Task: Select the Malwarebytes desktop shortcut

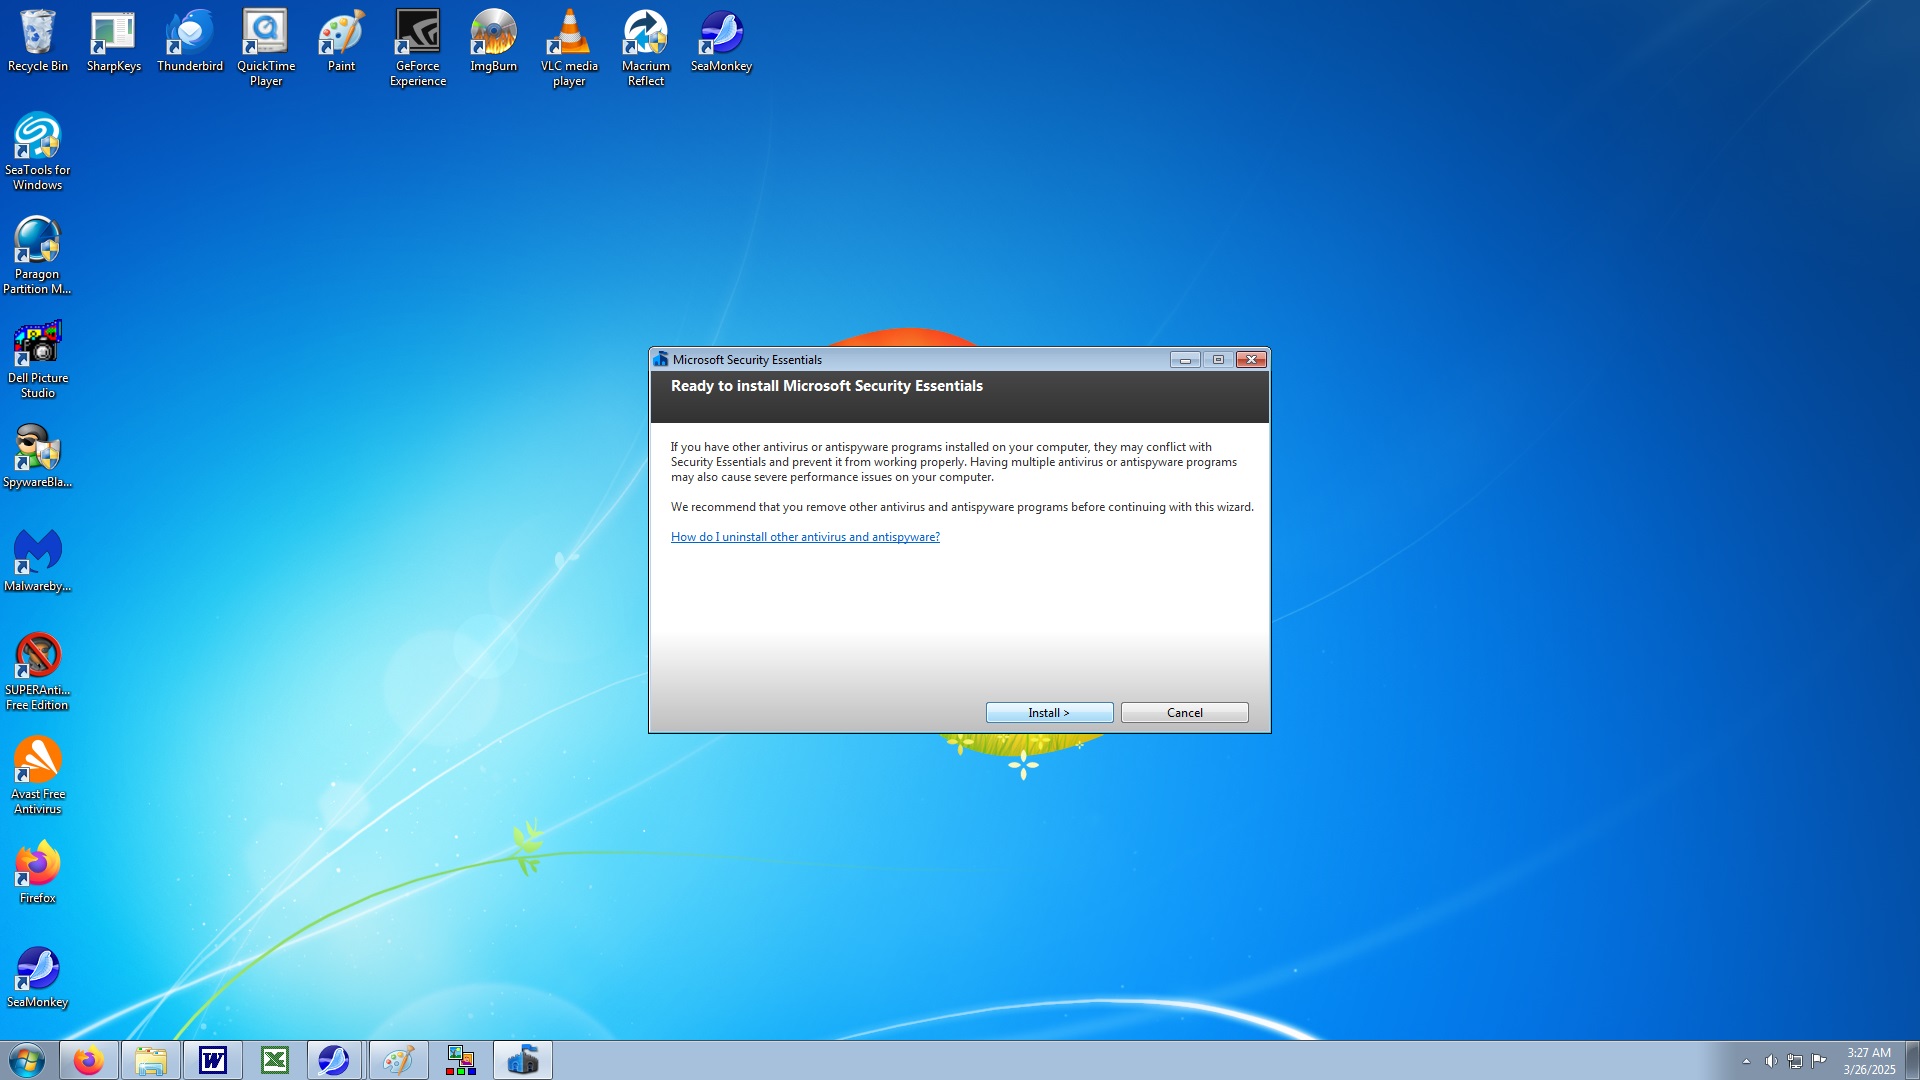Action: 38,561
